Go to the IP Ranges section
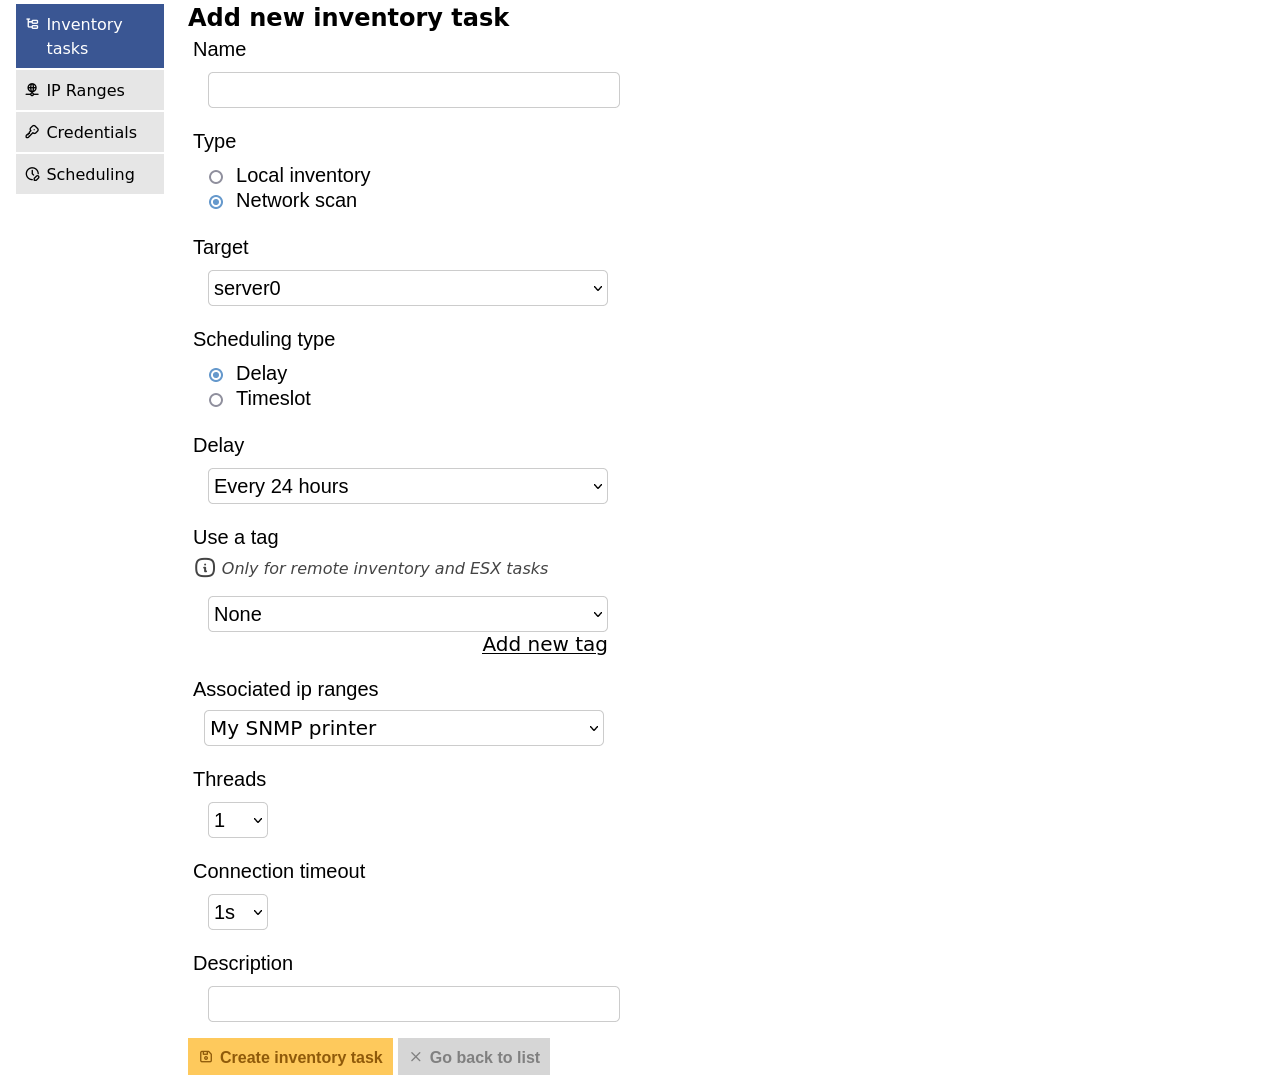Viewport: 1280px width, 1075px height. point(90,90)
